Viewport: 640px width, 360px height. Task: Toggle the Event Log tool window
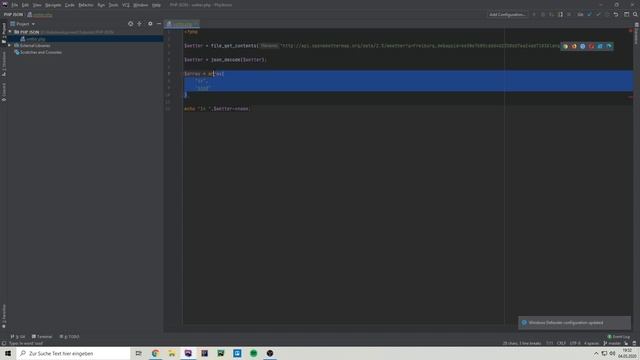point(619,337)
